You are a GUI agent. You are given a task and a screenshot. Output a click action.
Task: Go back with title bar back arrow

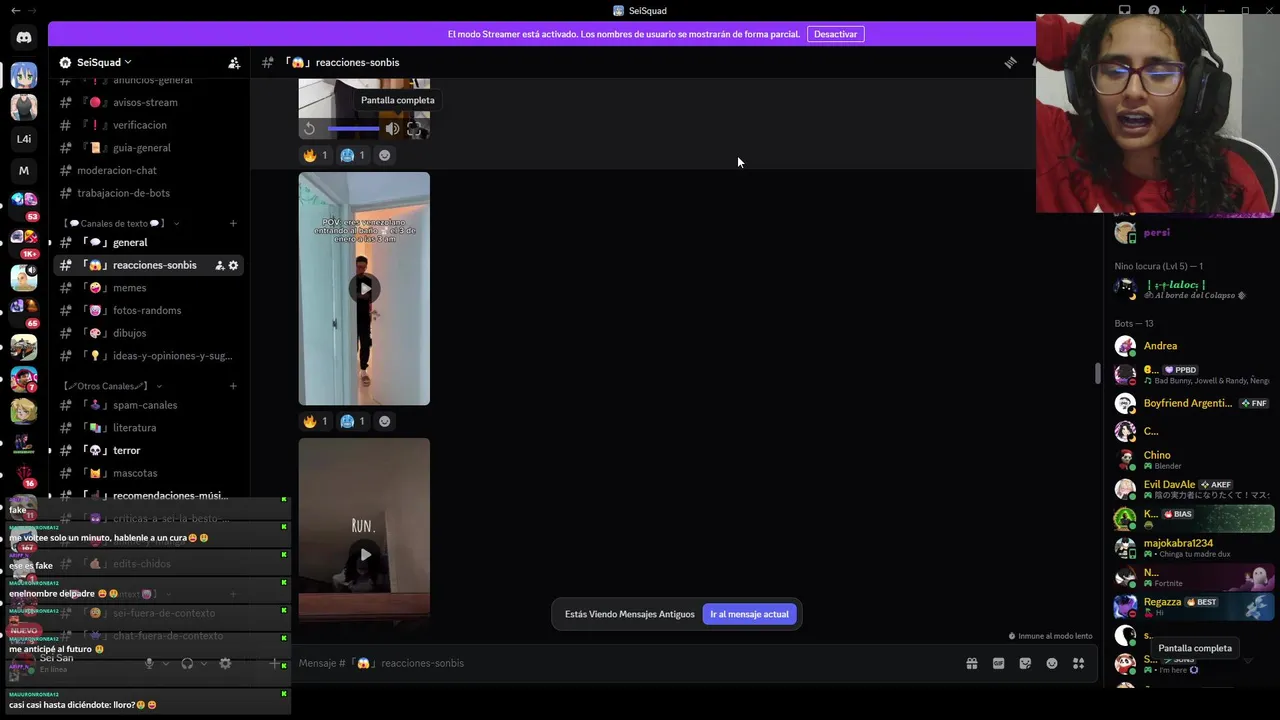(15, 10)
